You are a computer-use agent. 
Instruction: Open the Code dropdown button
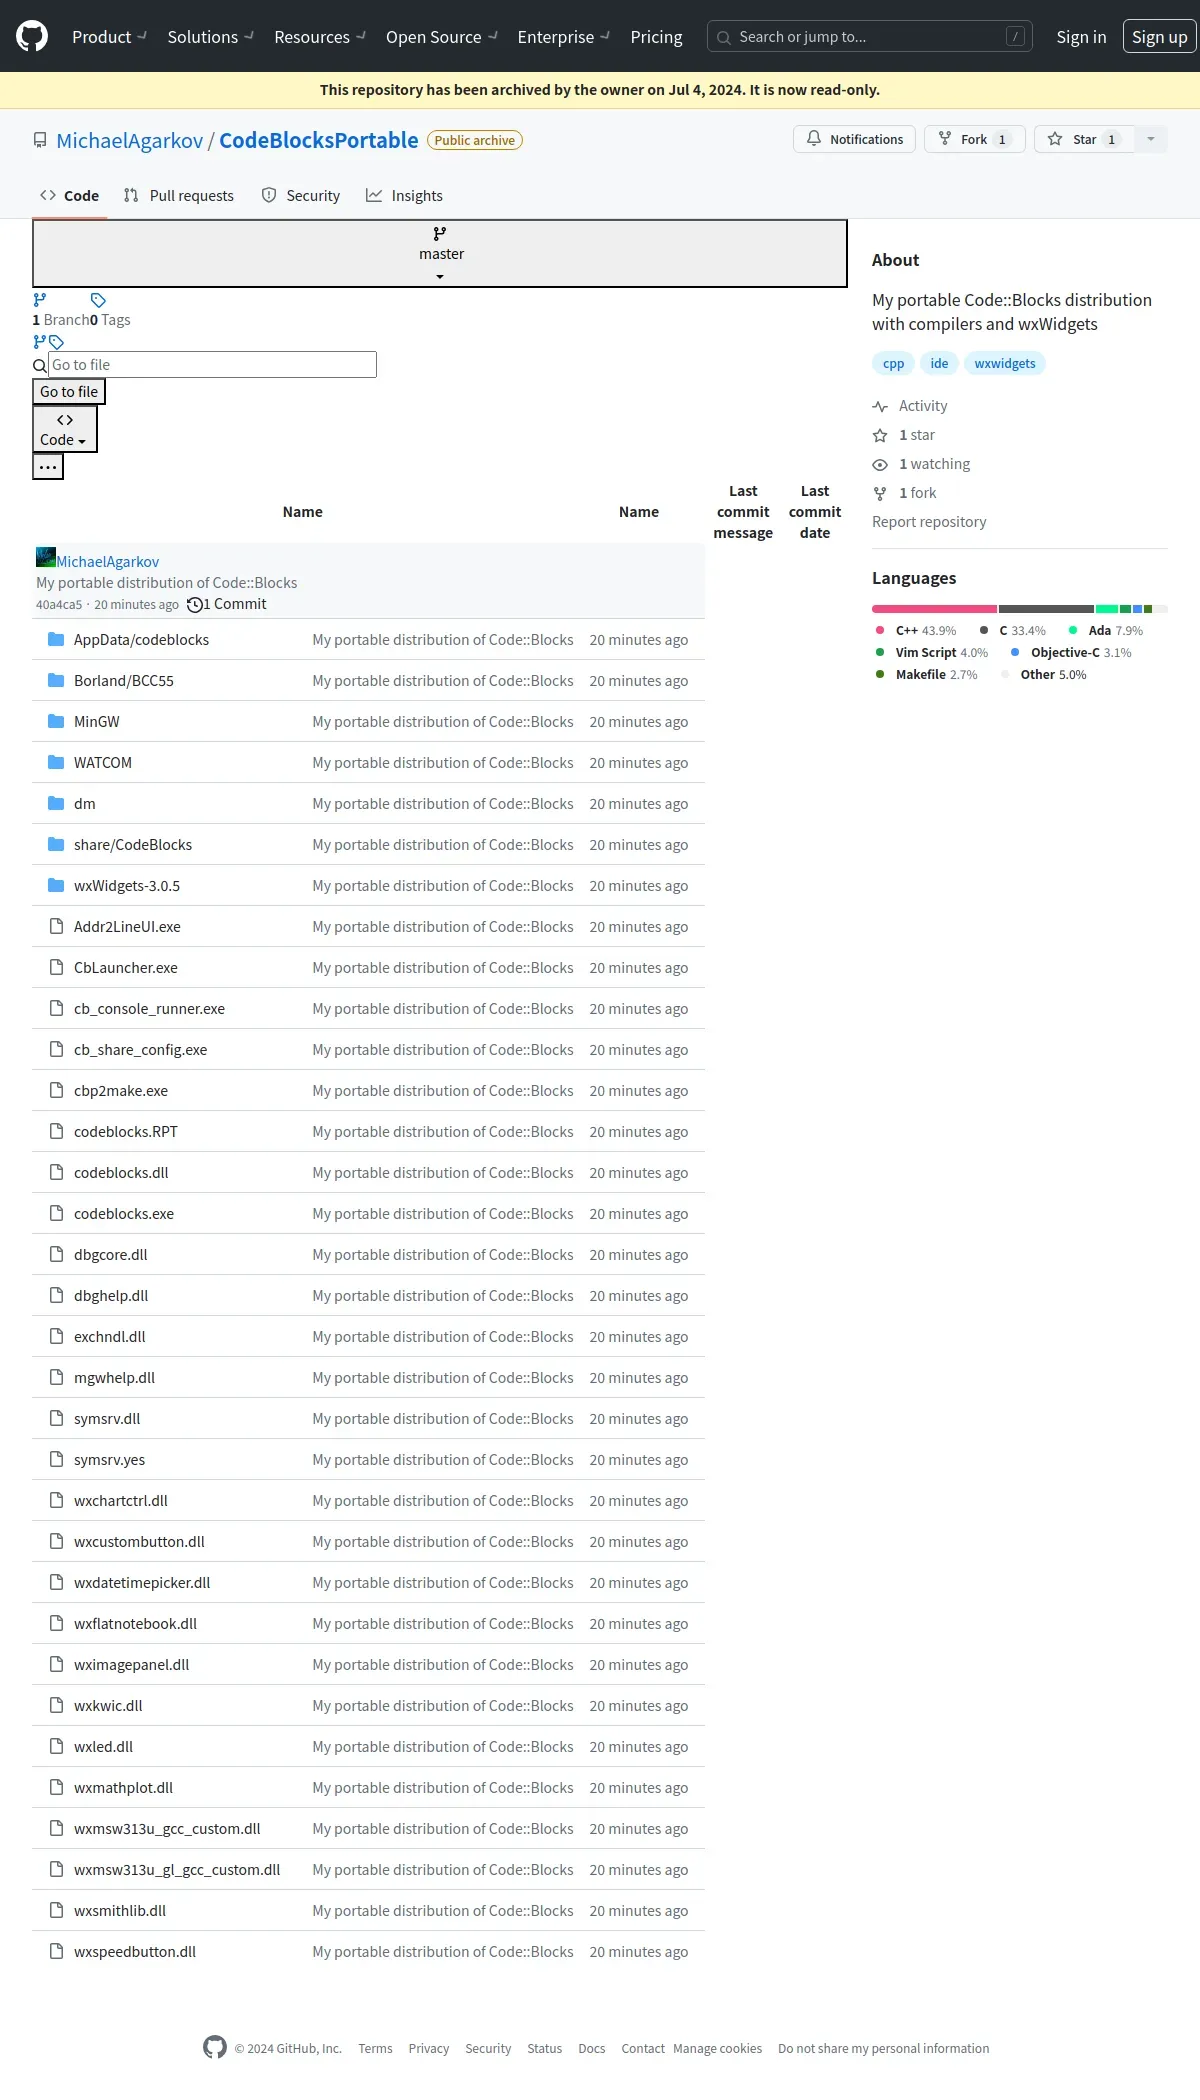(x=65, y=429)
